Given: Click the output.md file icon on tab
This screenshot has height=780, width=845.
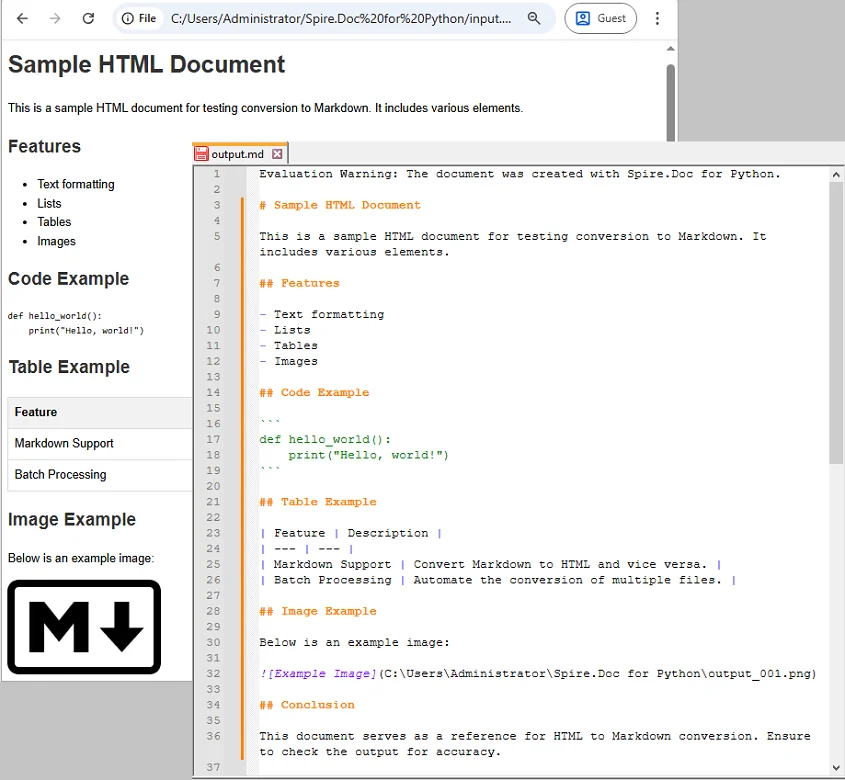Looking at the screenshot, I should pyautogui.click(x=201, y=154).
